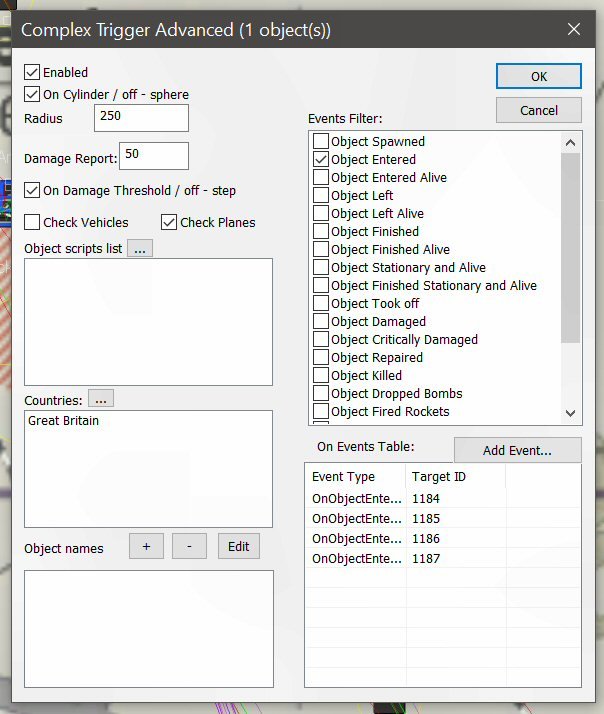The height and width of the screenshot is (714, 604).
Task: Check Object Took off filter
Action: click(x=321, y=303)
